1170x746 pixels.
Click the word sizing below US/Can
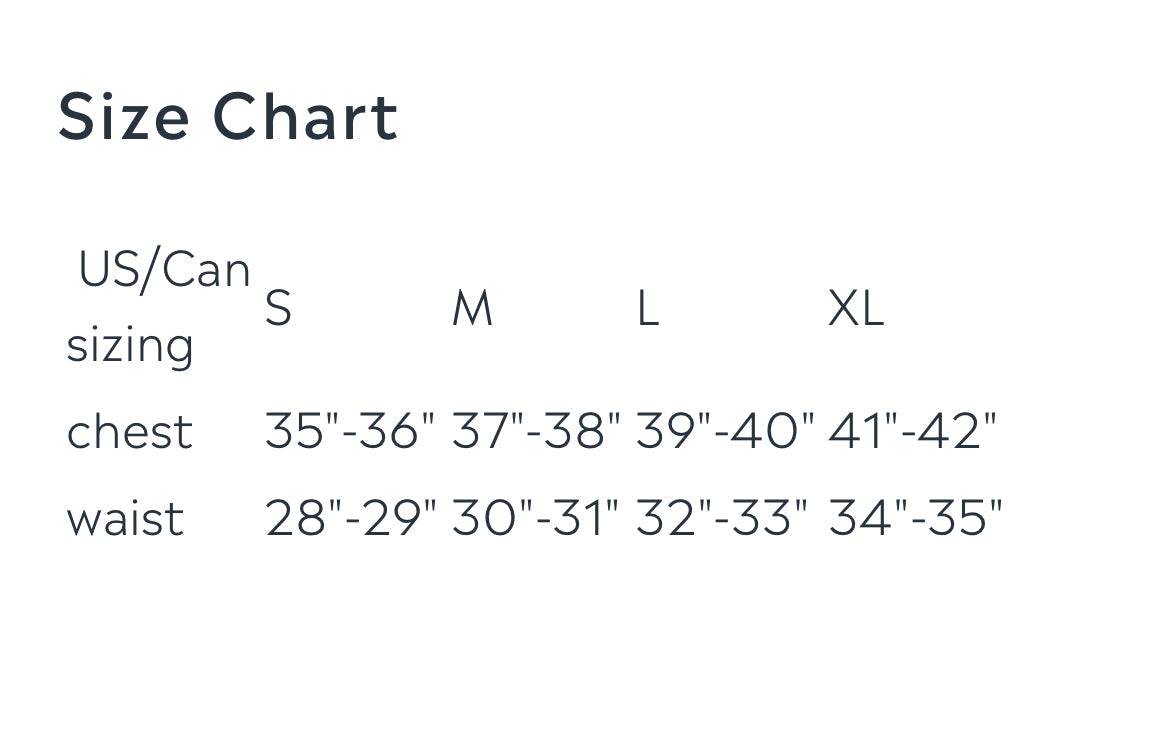click(130, 346)
